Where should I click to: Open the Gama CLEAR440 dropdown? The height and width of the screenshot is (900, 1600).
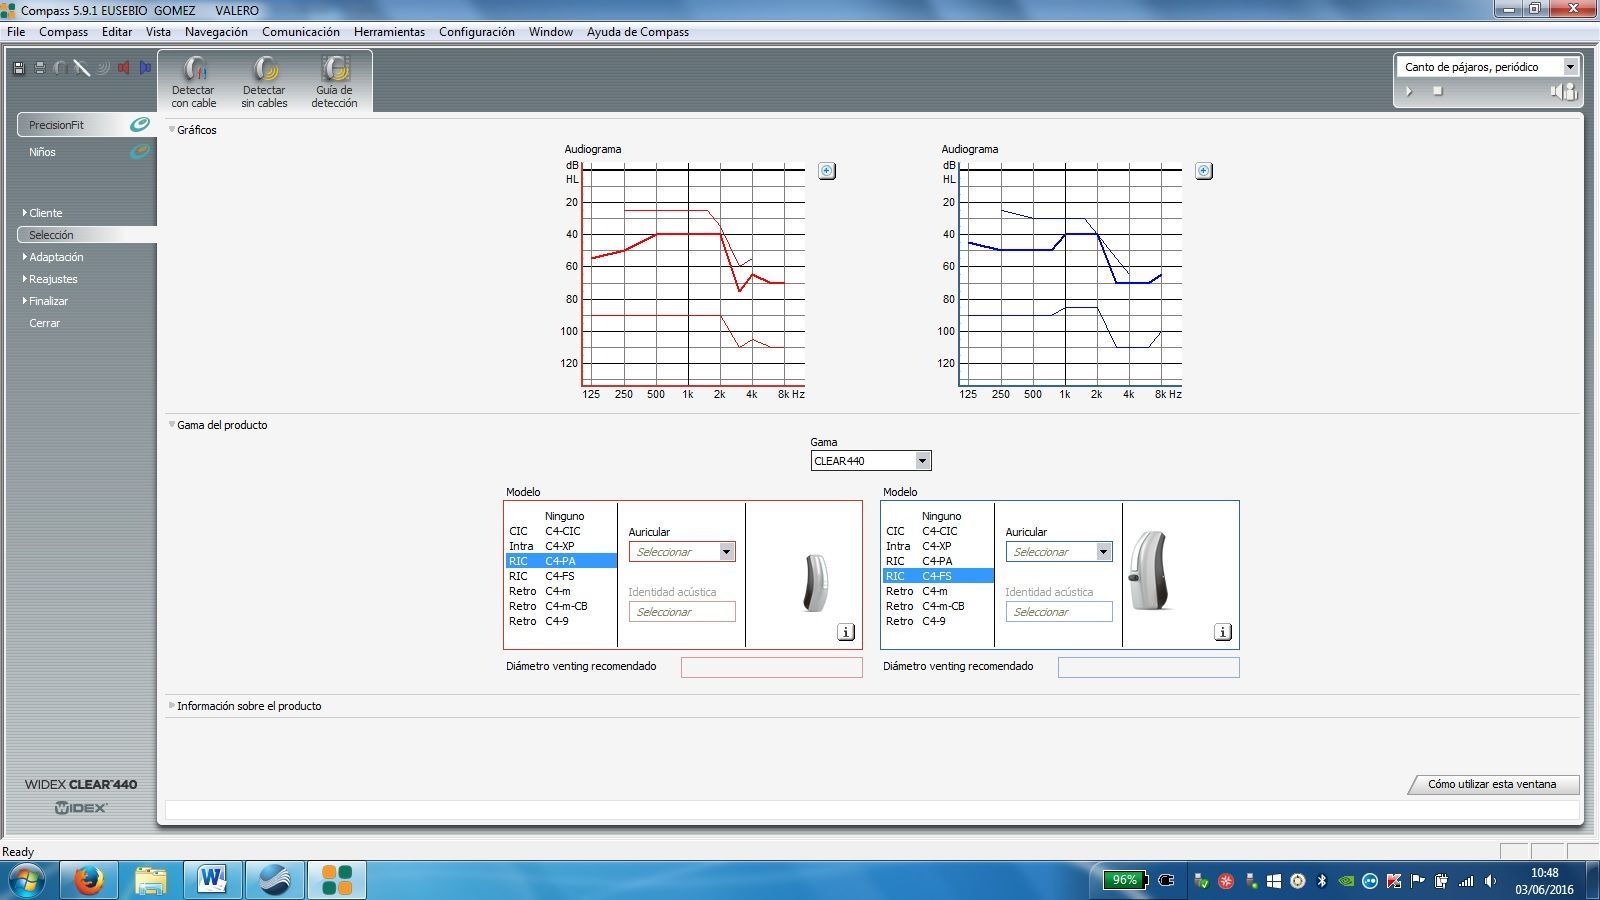pyautogui.click(x=923, y=461)
